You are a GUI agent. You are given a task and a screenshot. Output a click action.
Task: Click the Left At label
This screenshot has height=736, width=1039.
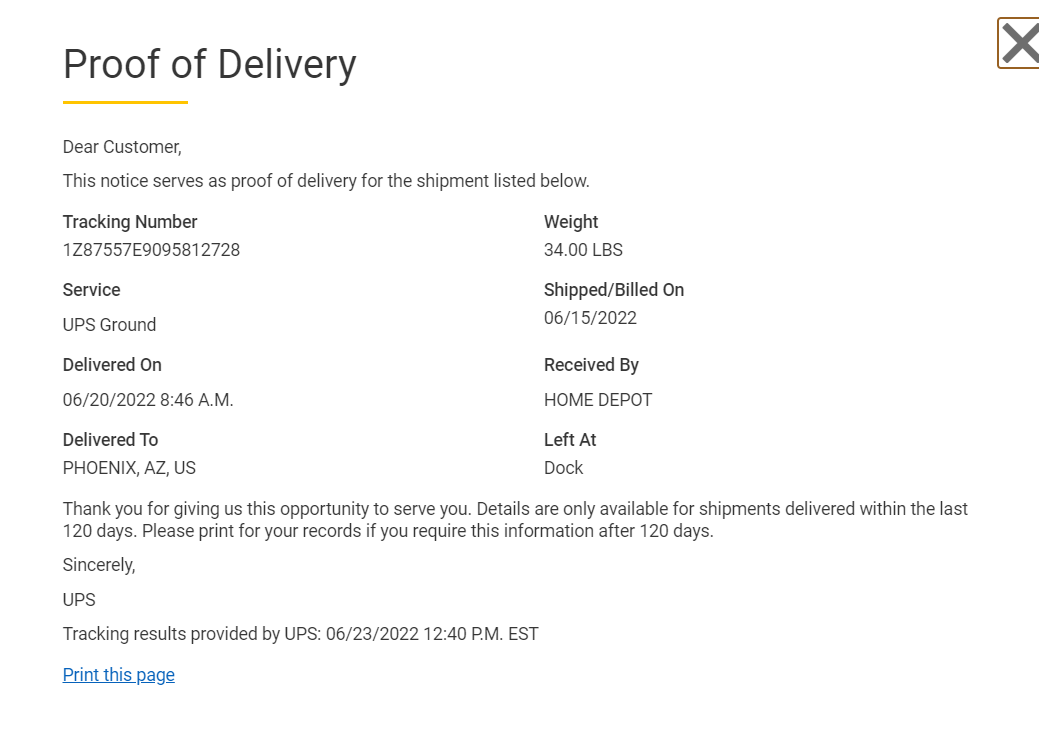pos(570,440)
